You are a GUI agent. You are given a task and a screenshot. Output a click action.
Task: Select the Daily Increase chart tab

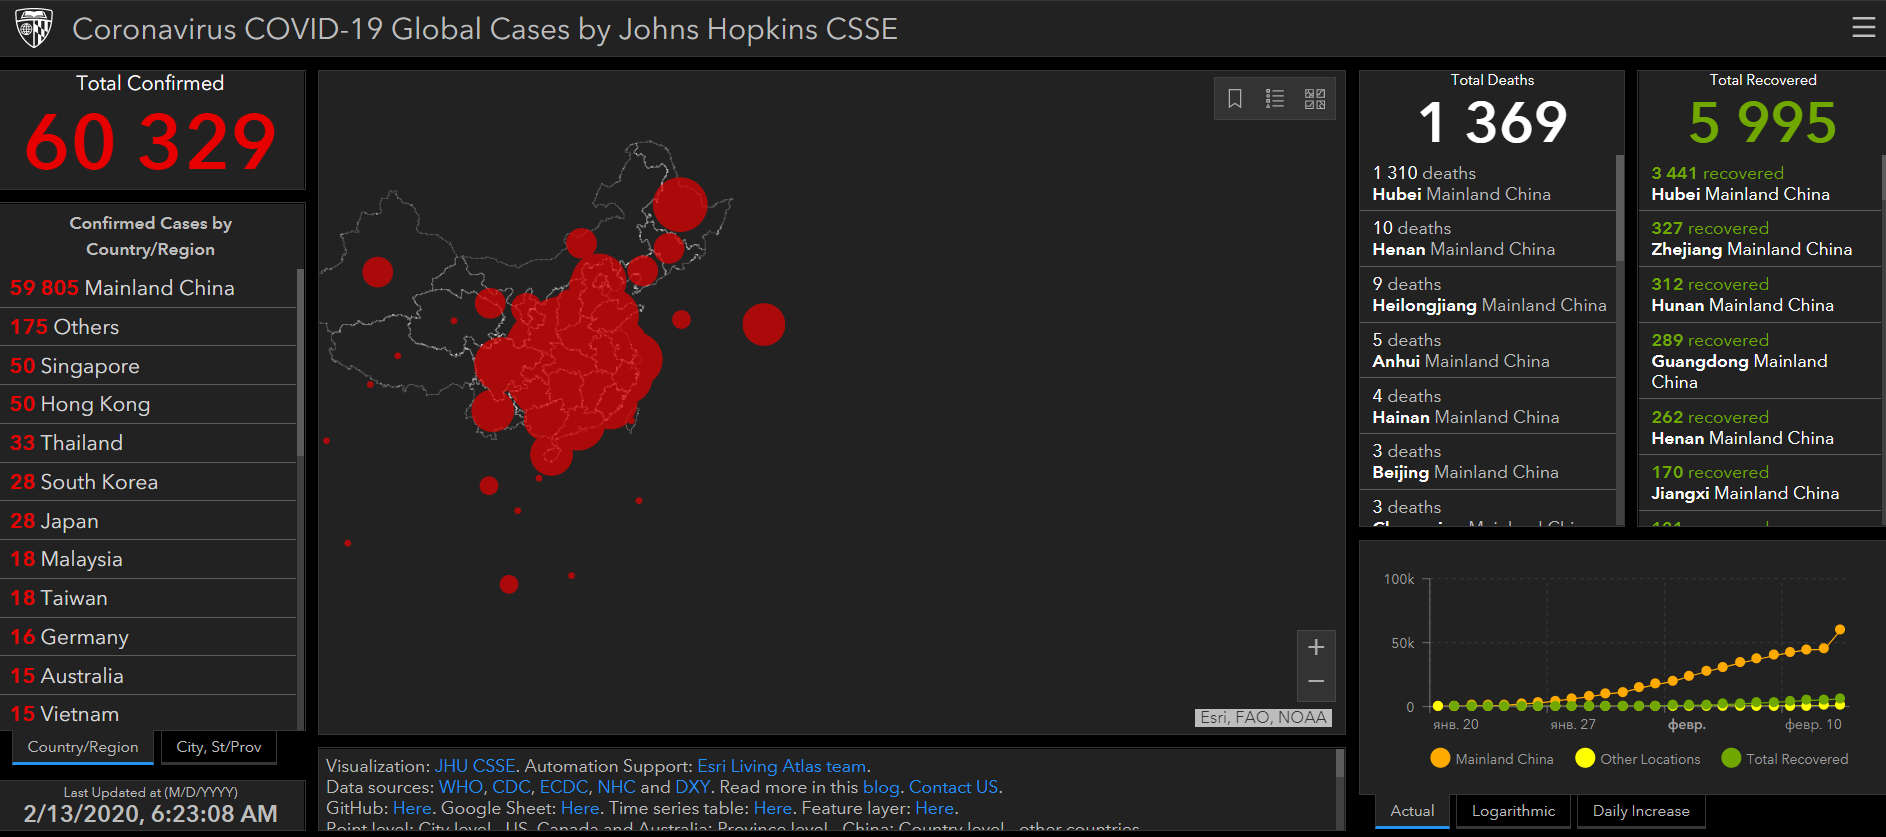coord(1641,811)
